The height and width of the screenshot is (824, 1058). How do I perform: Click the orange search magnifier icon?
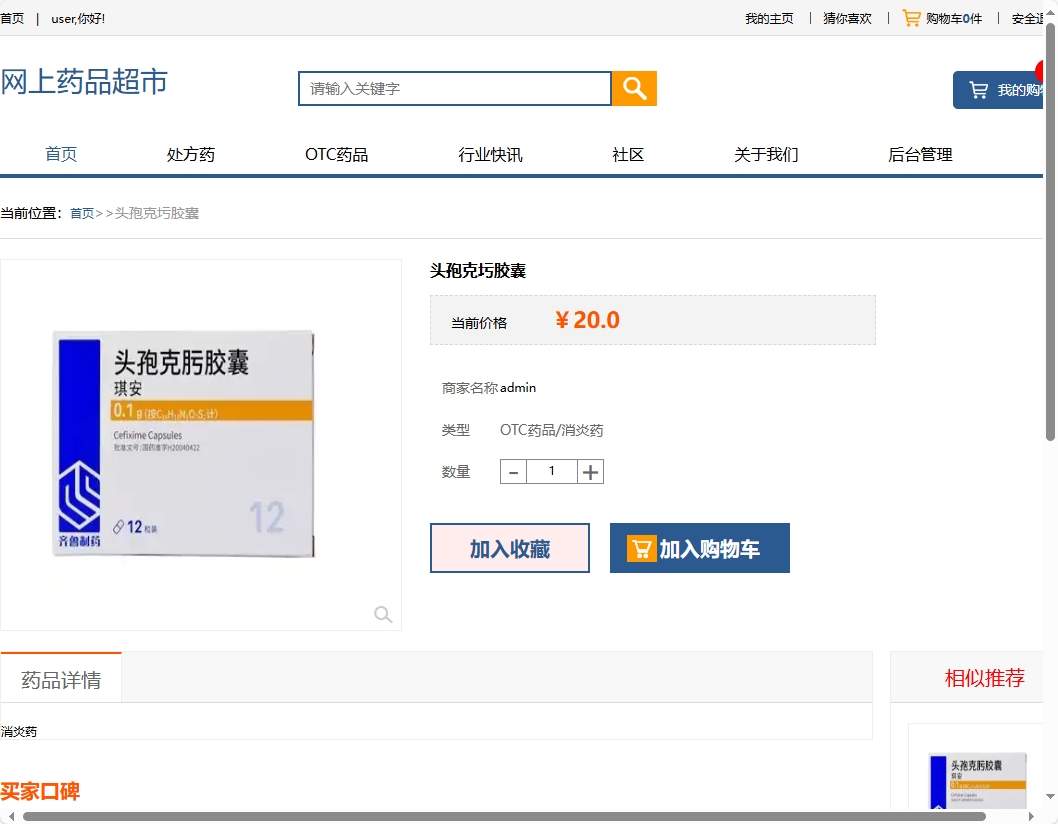634,88
